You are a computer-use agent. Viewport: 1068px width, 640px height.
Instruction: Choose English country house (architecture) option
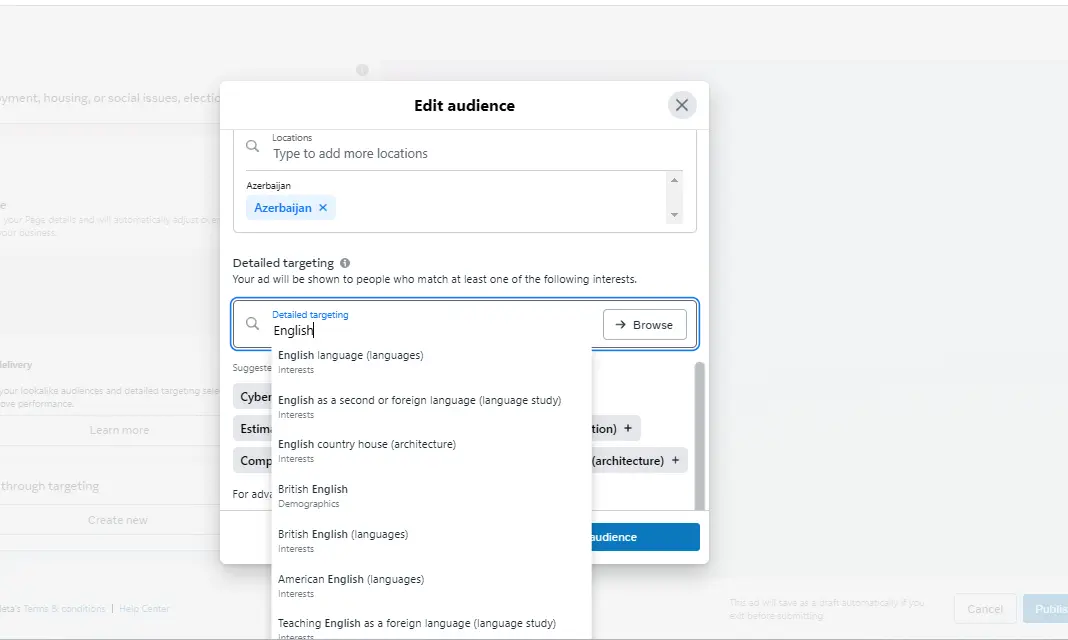(431, 451)
